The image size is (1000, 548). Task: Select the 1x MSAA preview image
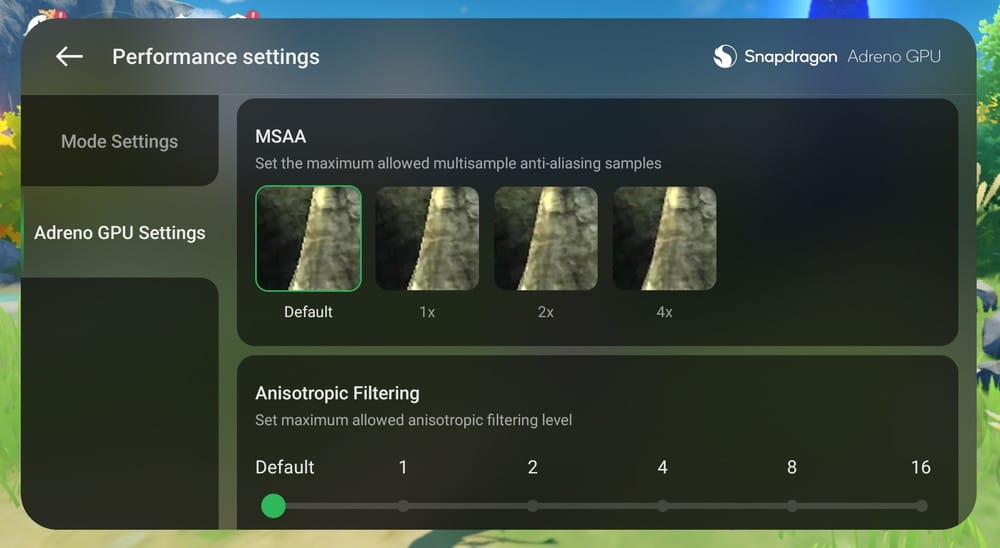point(427,238)
